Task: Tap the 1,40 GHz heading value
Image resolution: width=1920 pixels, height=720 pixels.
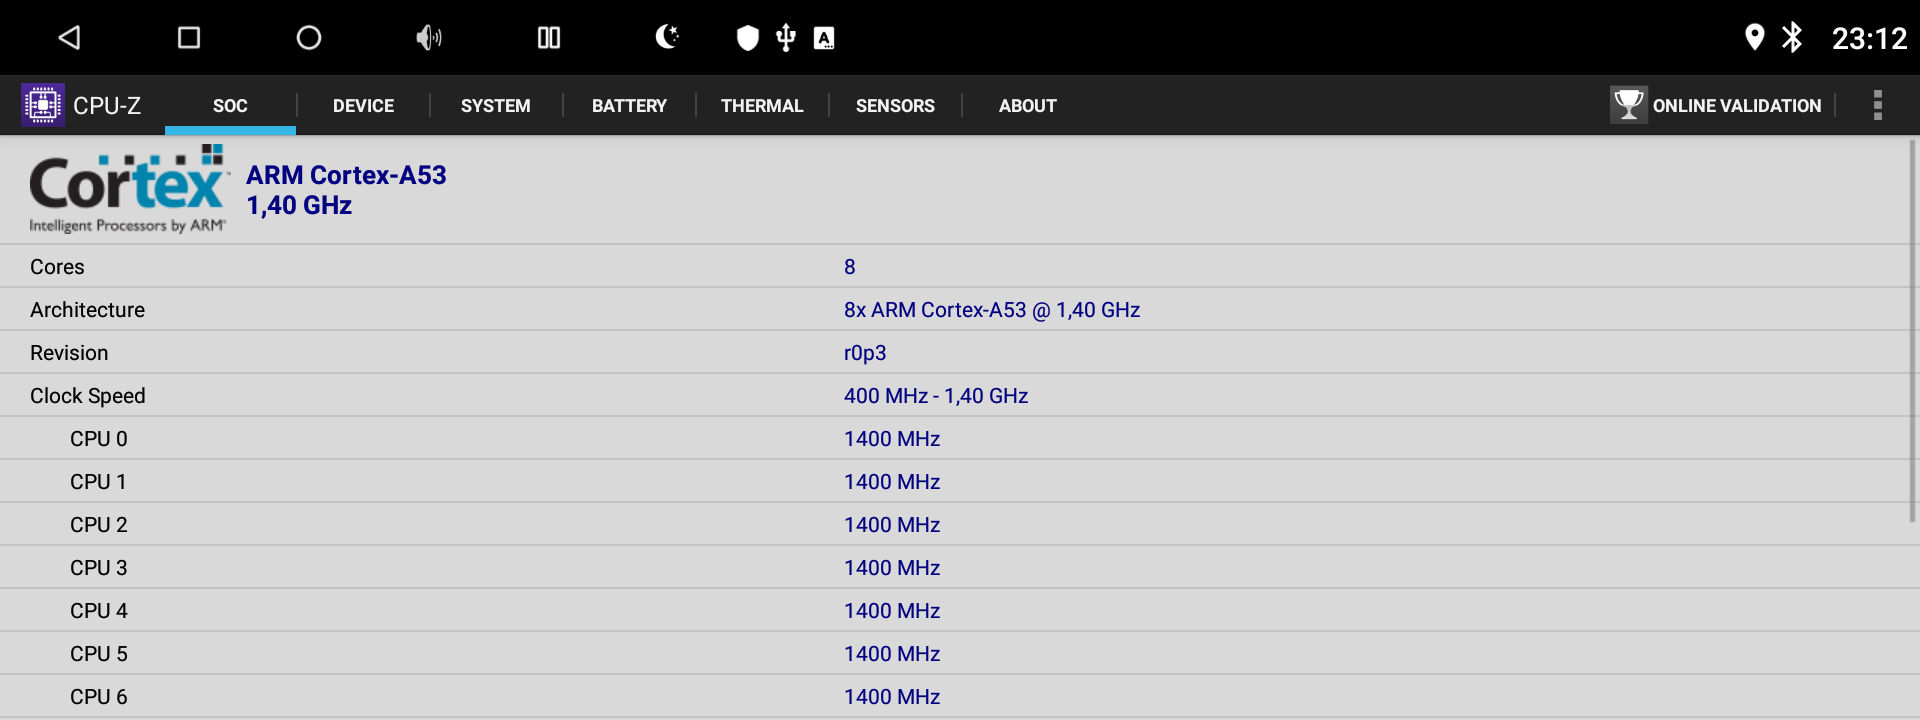Action: click(299, 205)
